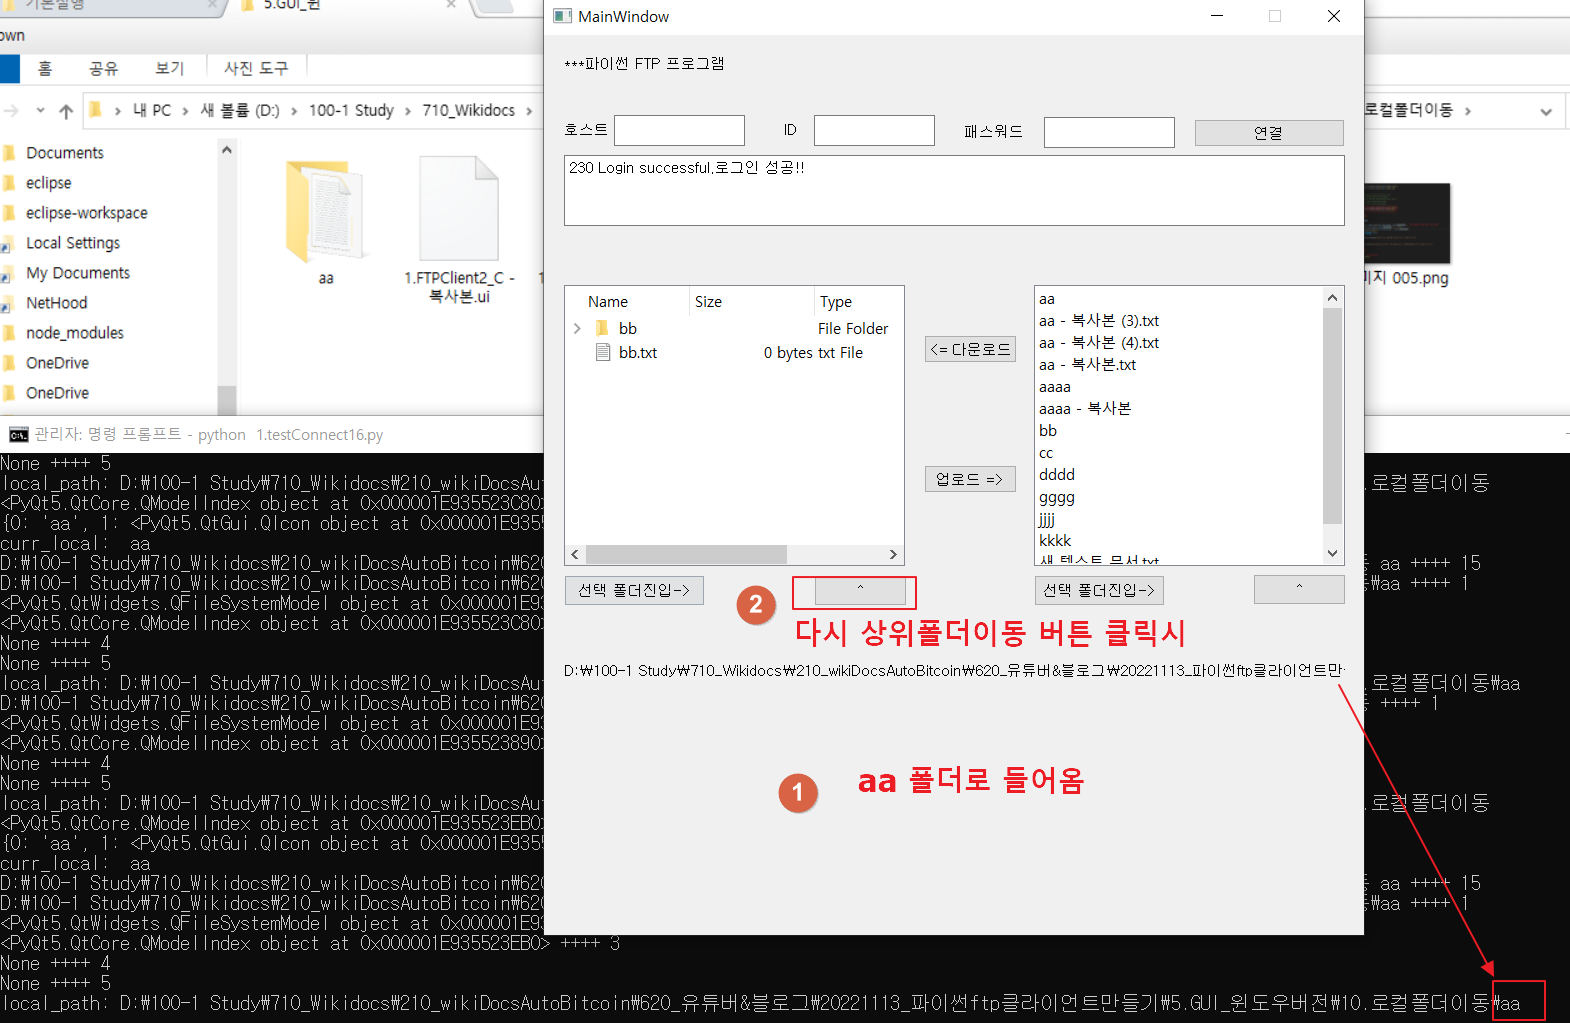Open the 사진 도구 tab in Explorer
1570x1023 pixels.
pos(256,68)
